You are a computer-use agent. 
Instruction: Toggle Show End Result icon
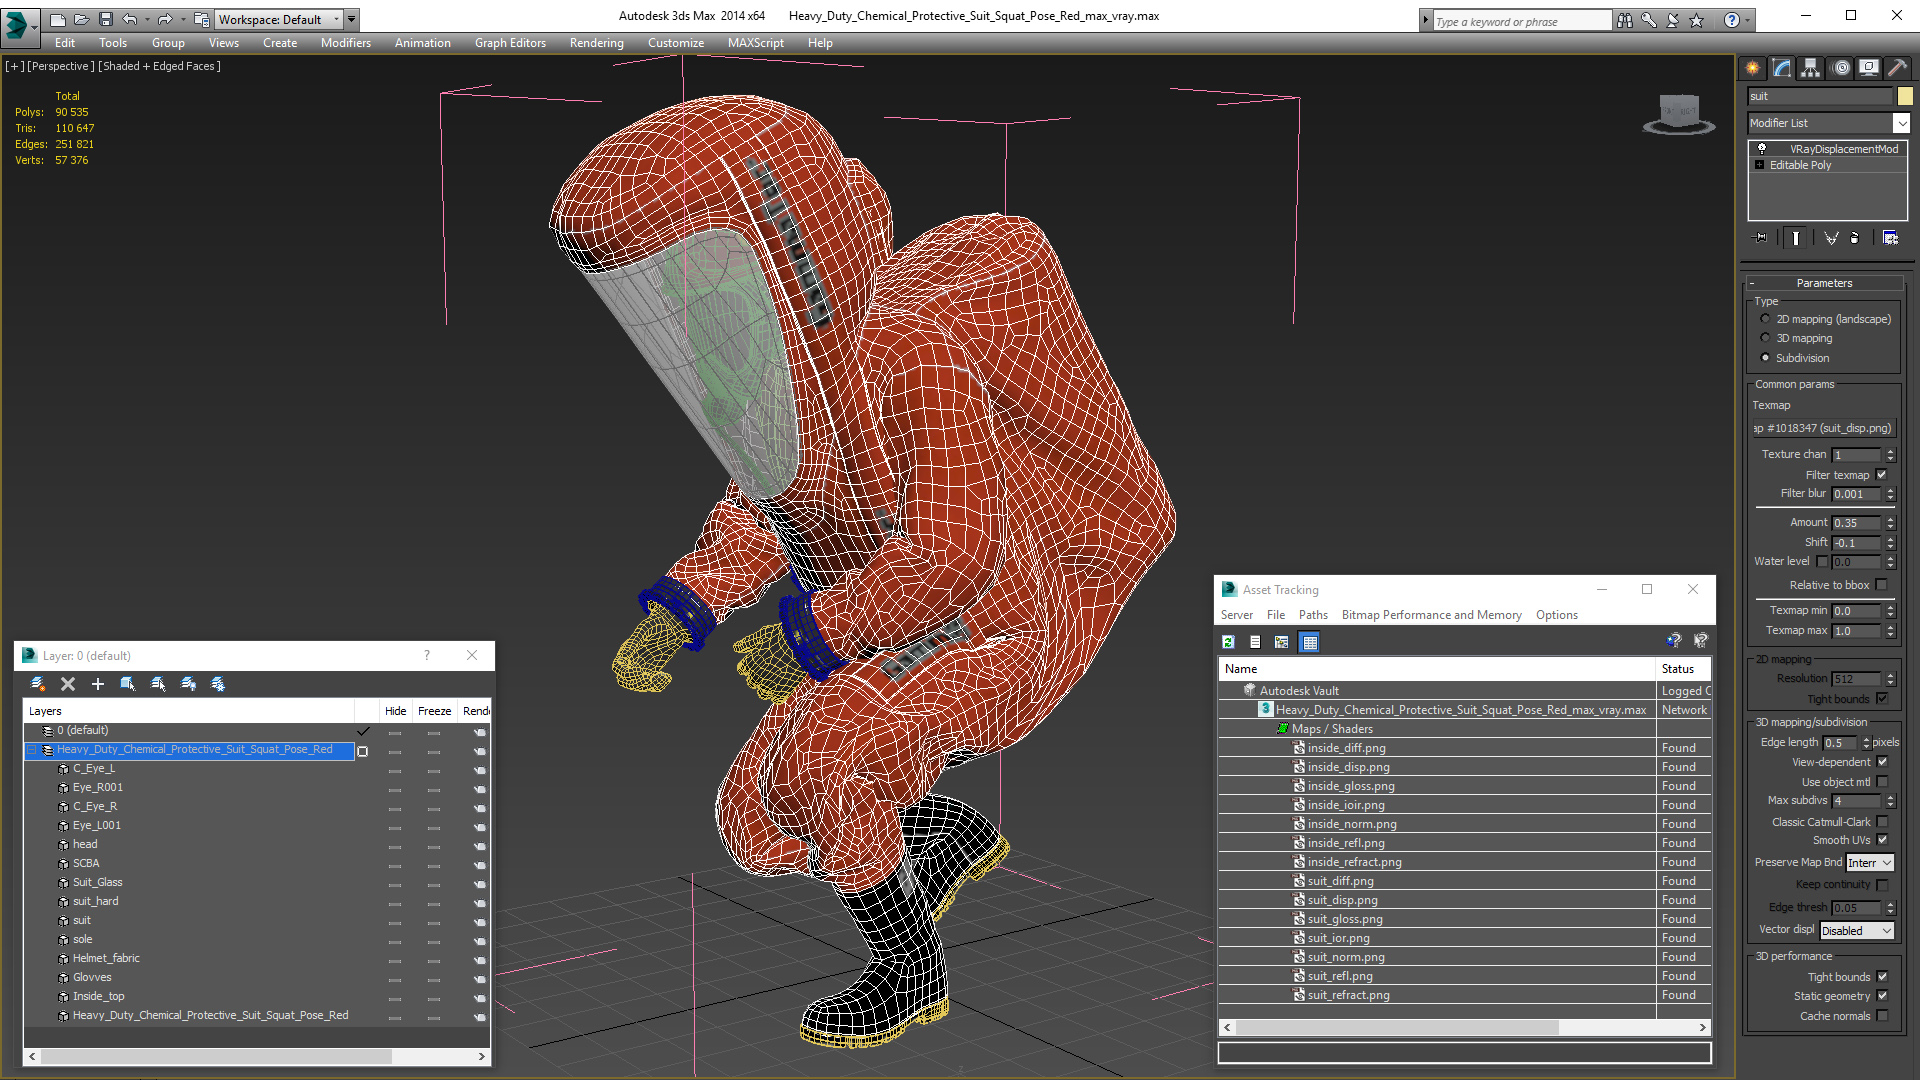tap(1796, 238)
